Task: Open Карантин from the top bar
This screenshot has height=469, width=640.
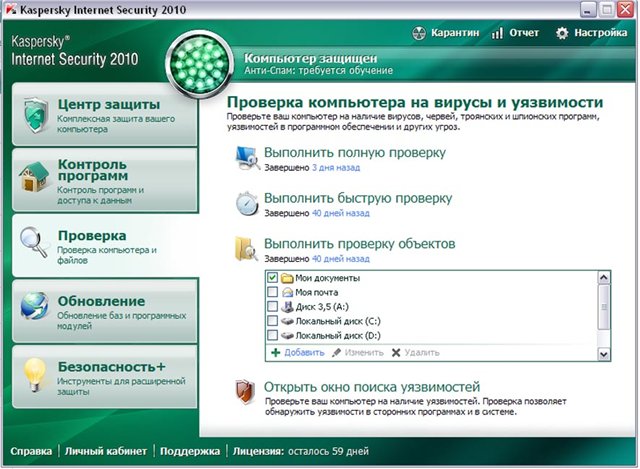Action: click(446, 33)
